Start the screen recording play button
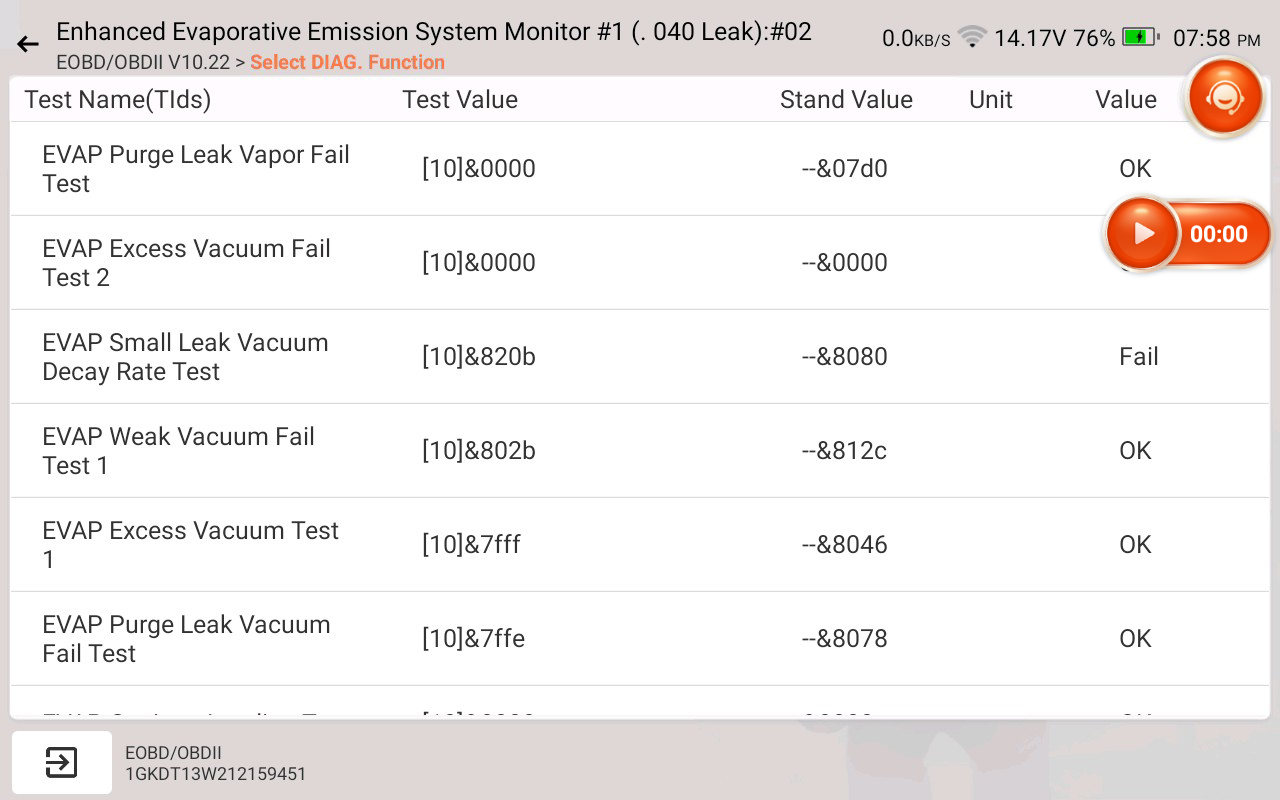The width and height of the screenshot is (1280, 800). pos(1143,234)
